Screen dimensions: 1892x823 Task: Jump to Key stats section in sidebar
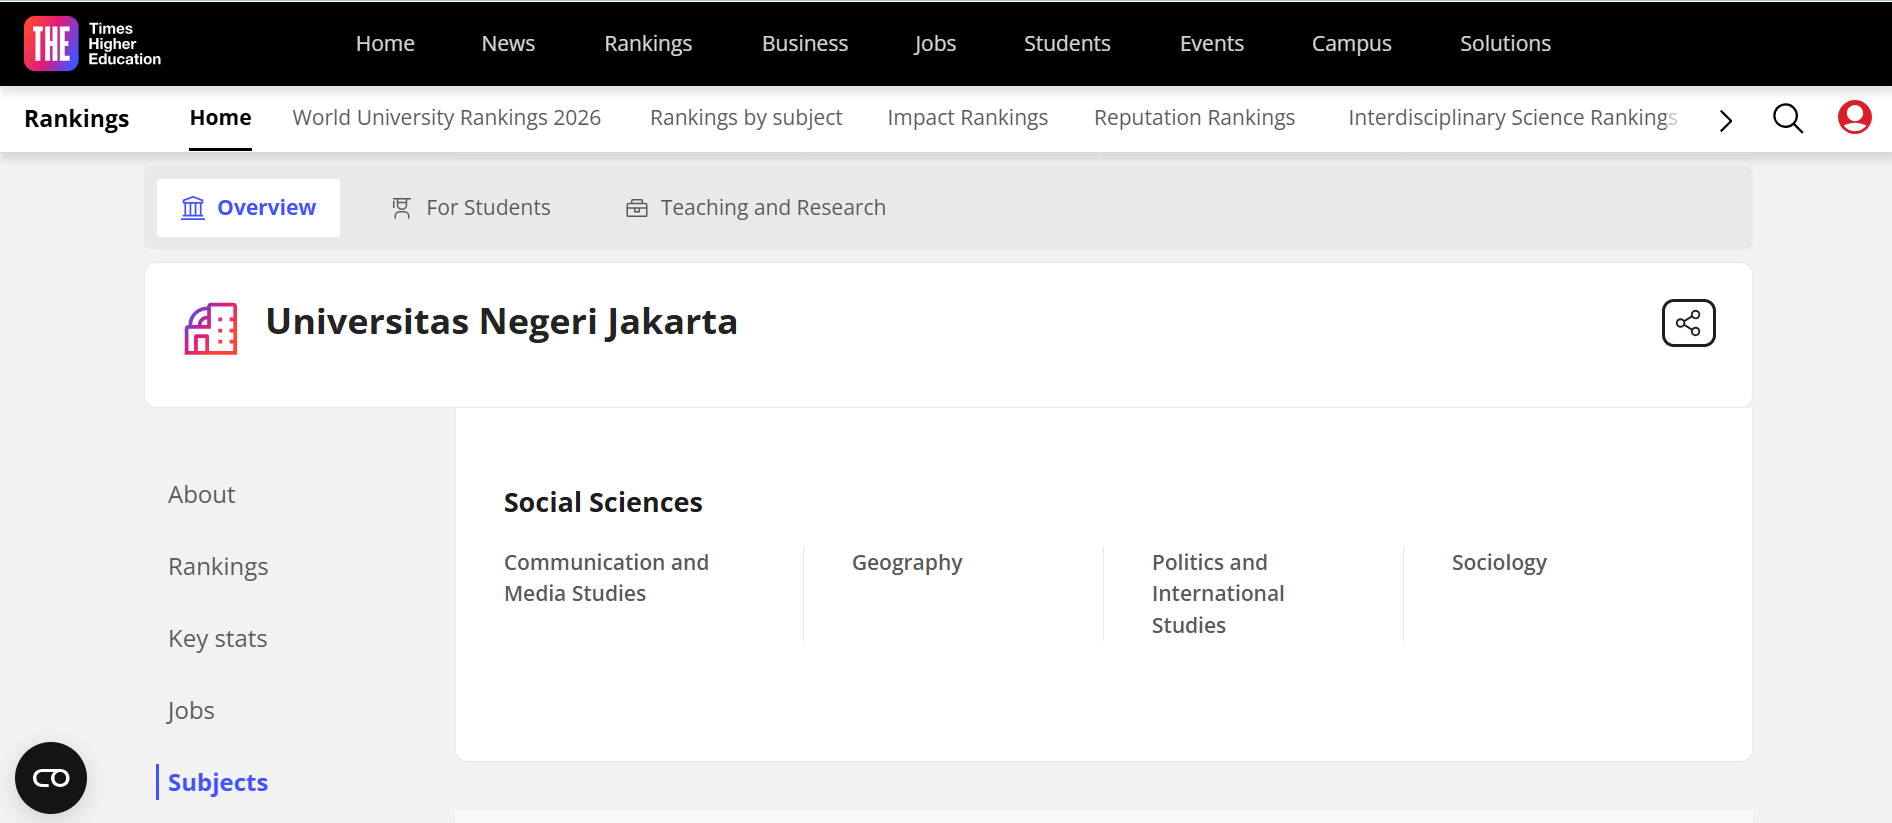point(218,638)
